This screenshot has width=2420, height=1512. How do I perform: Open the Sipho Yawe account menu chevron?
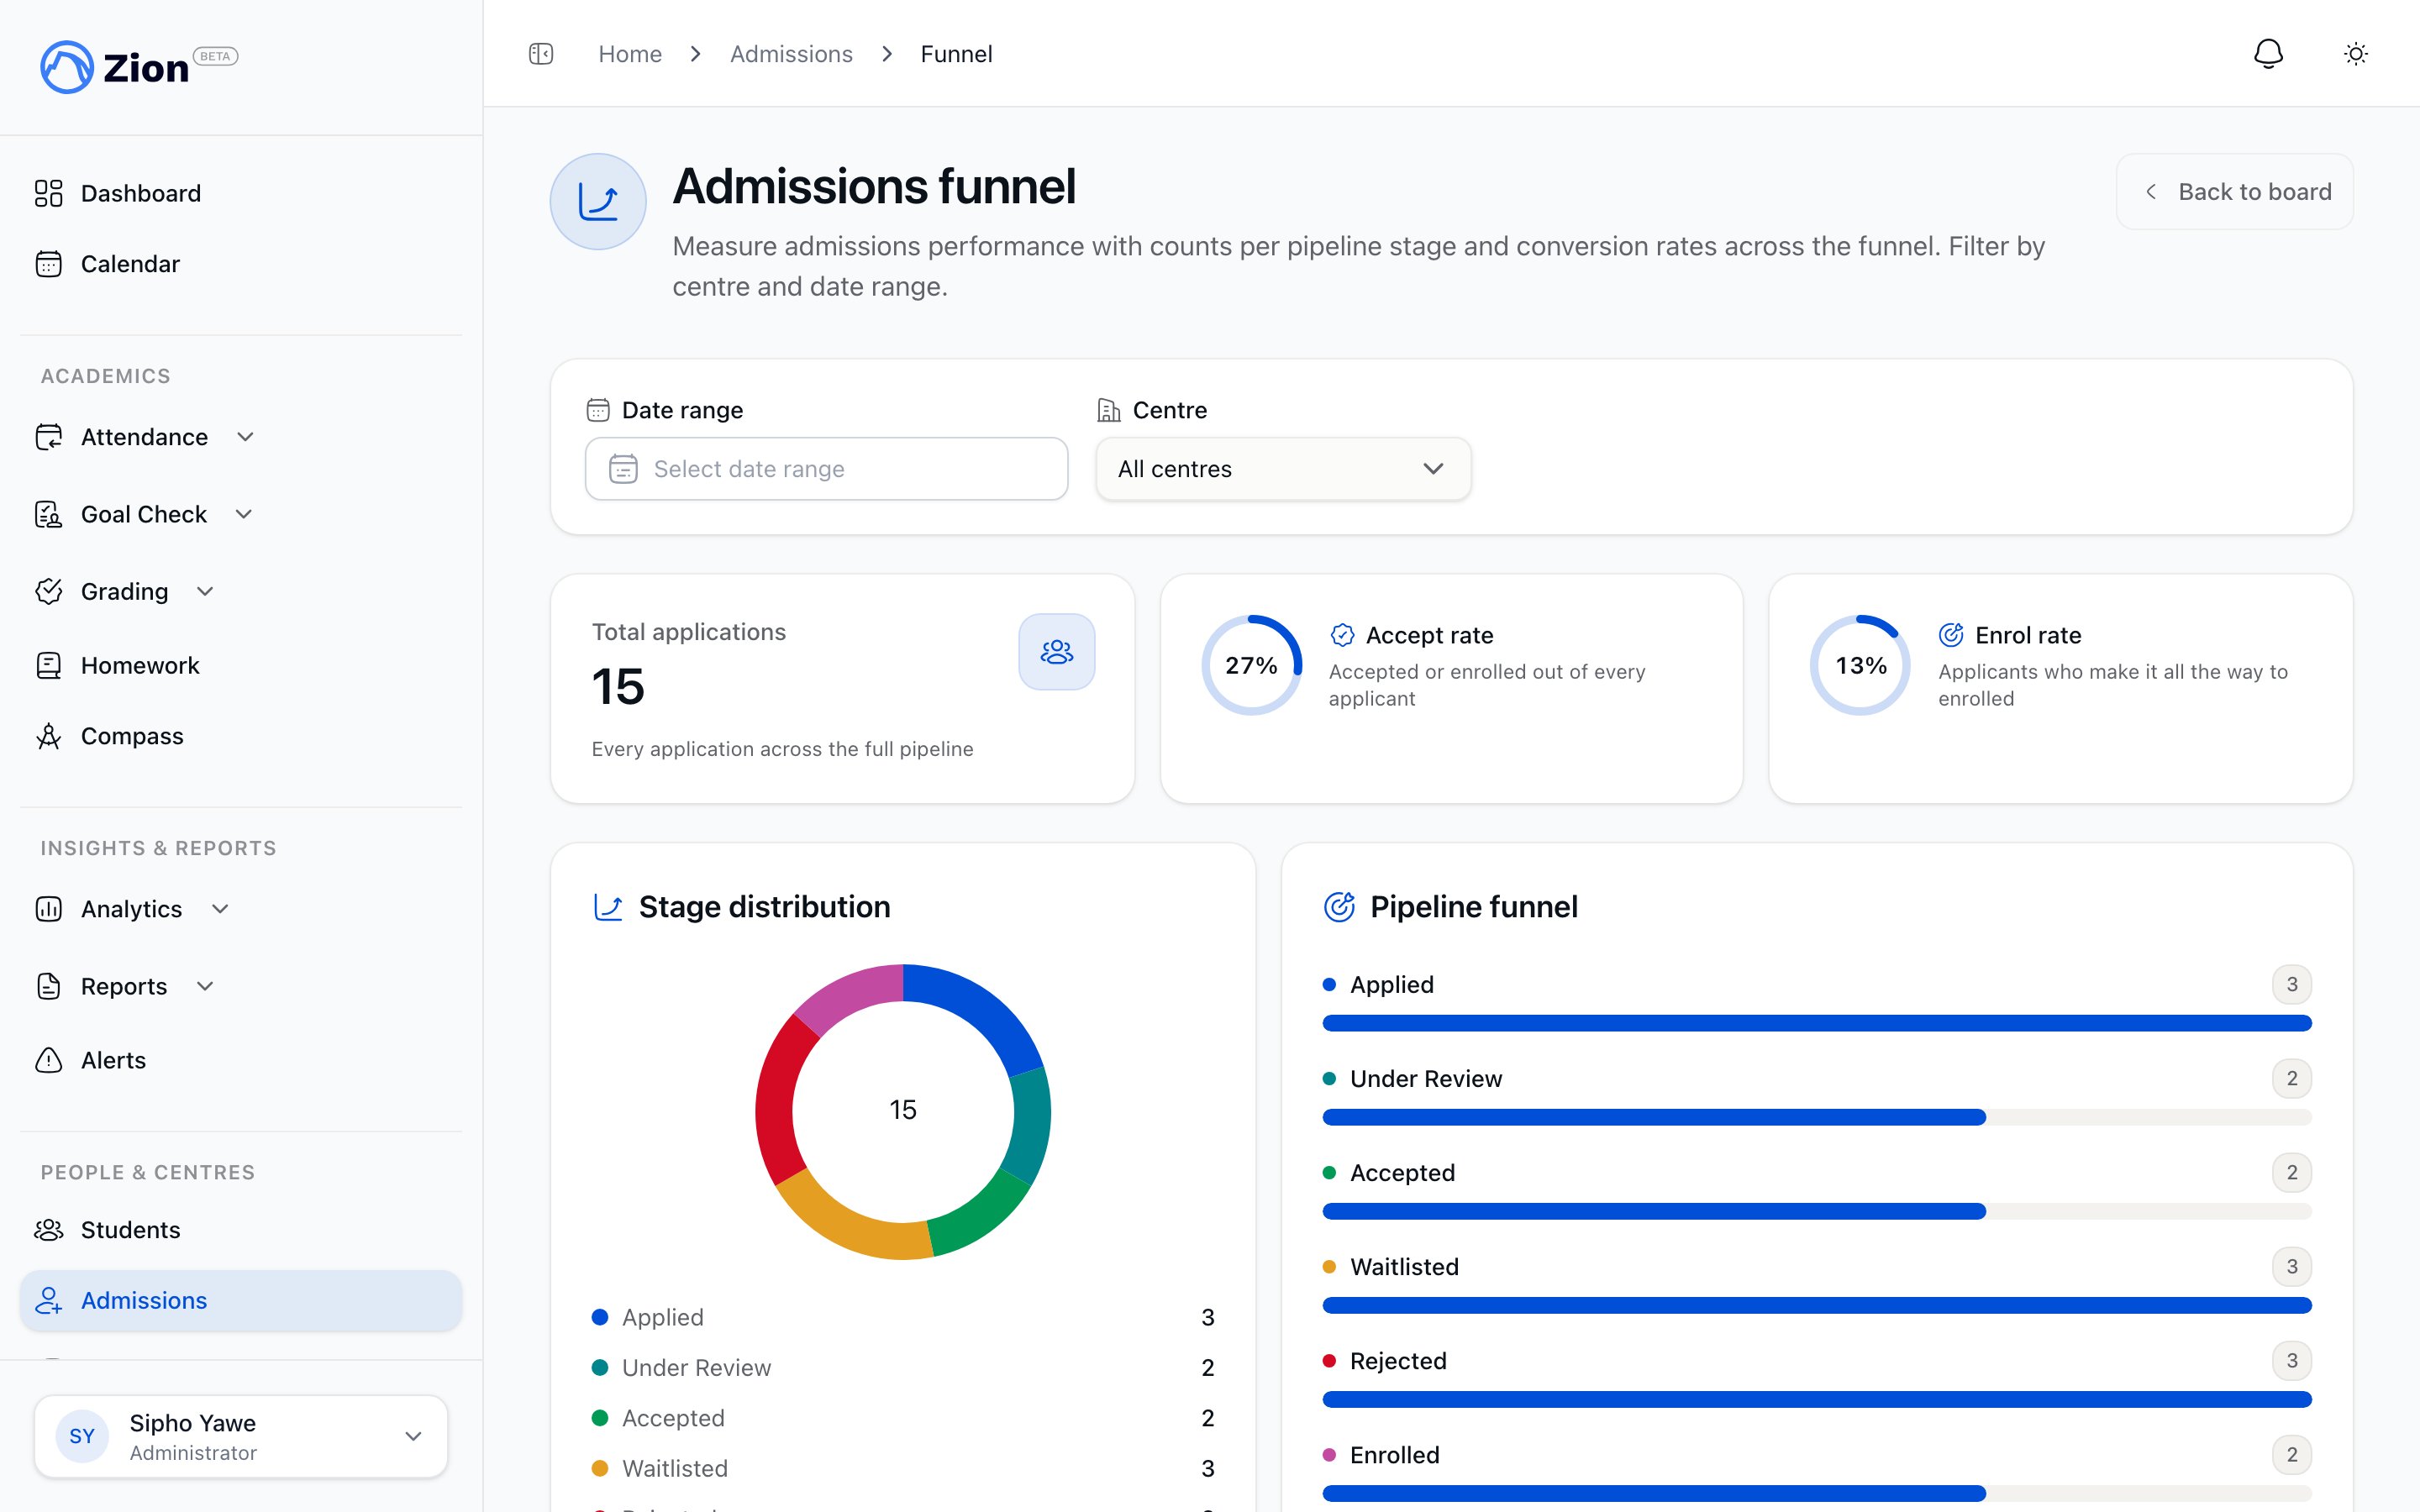[413, 1436]
